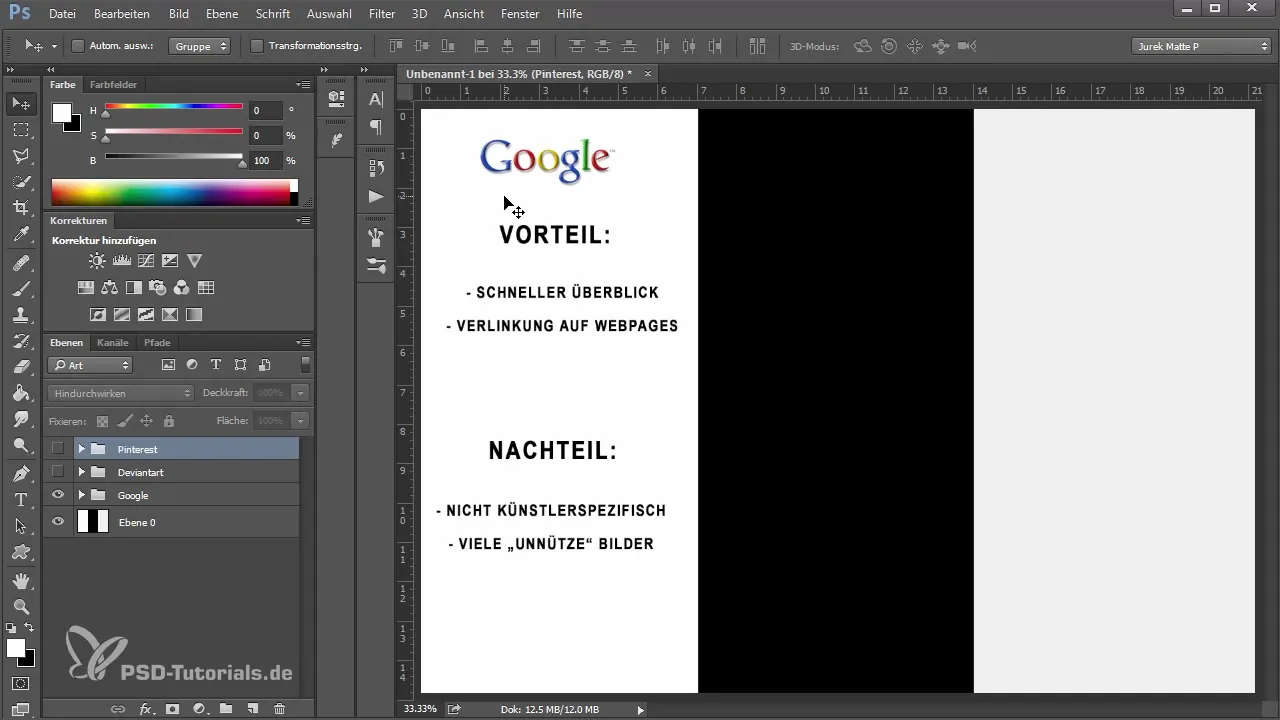1280x720 pixels.
Task: Expand the Deviantart layer group
Action: point(81,472)
